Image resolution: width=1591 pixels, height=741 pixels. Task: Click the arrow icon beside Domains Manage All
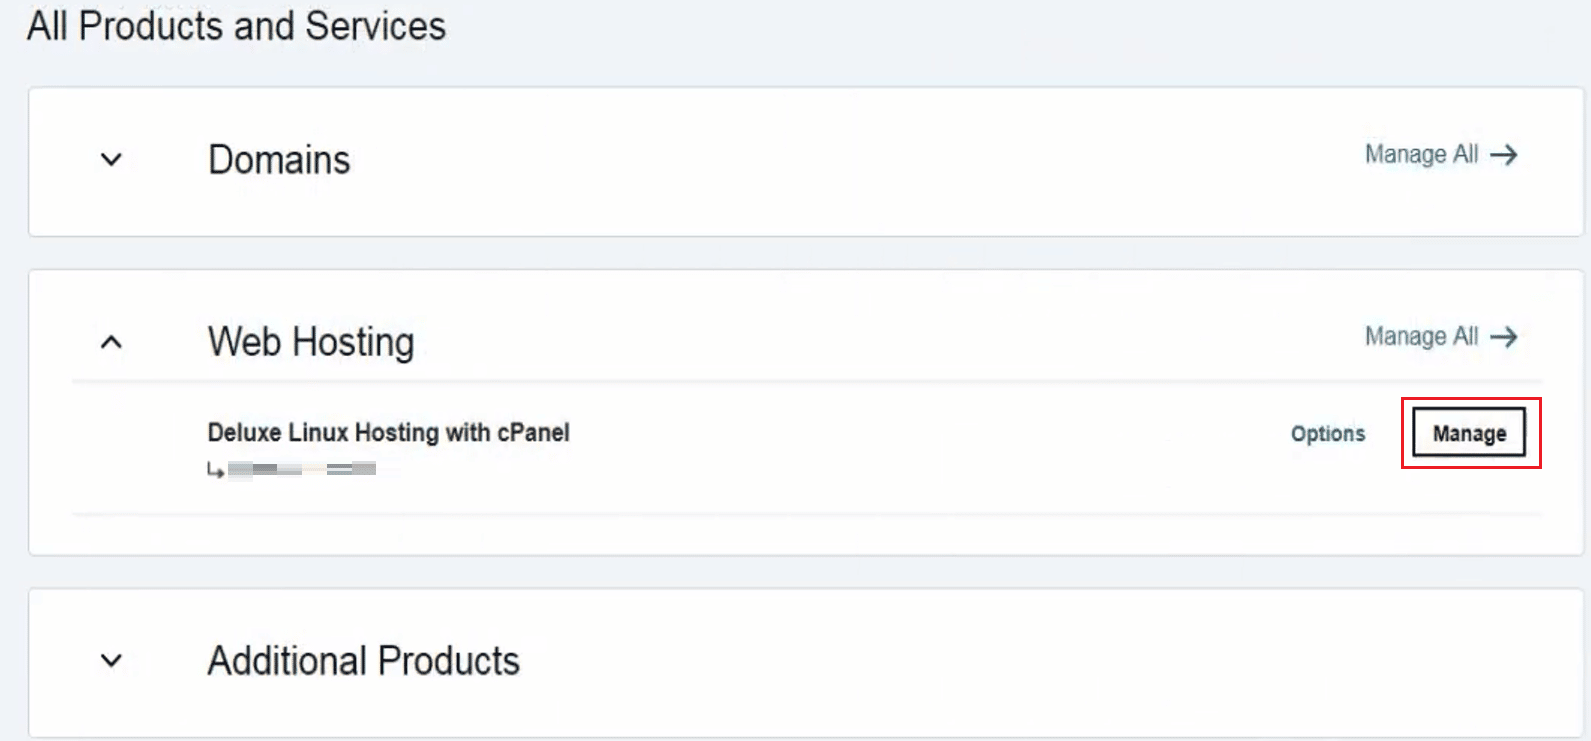[1503, 155]
